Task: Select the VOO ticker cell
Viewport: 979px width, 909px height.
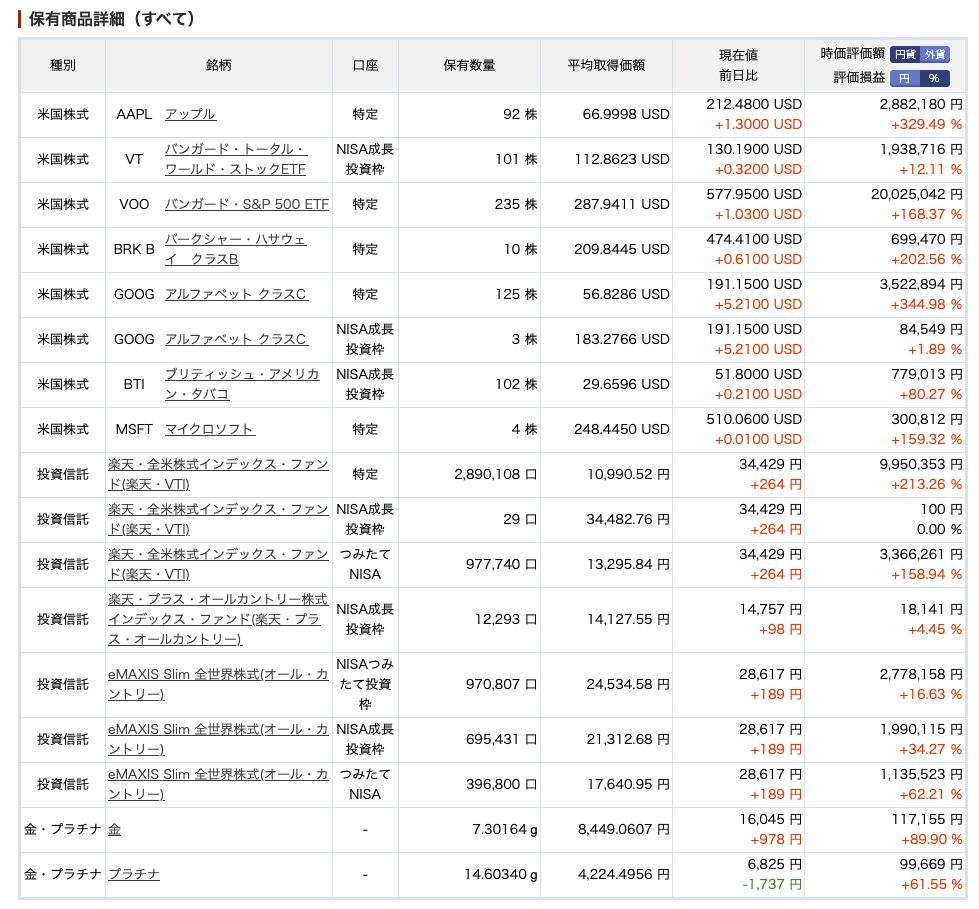Action: coord(134,204)
